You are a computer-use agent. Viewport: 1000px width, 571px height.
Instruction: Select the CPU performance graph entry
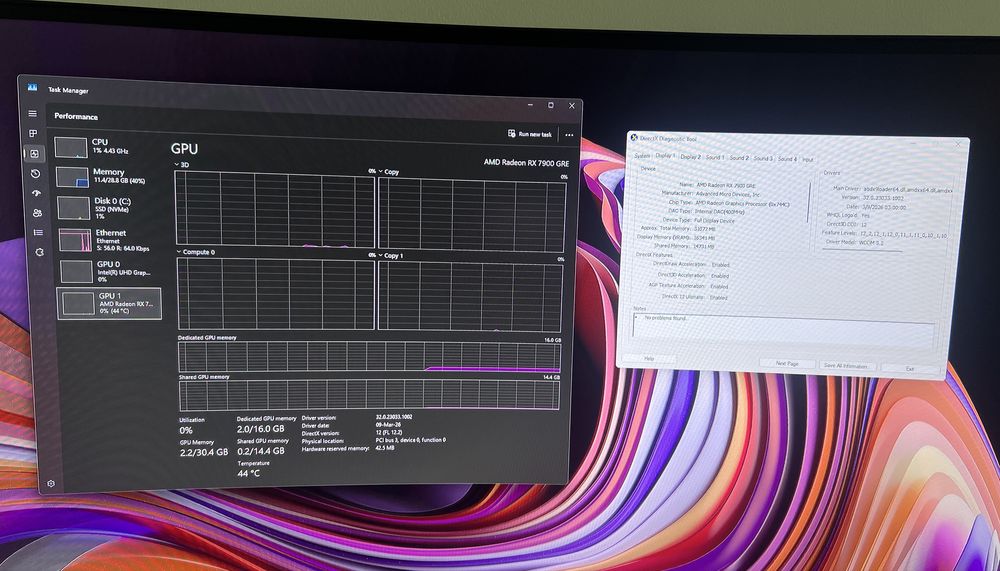click(107, 147)
